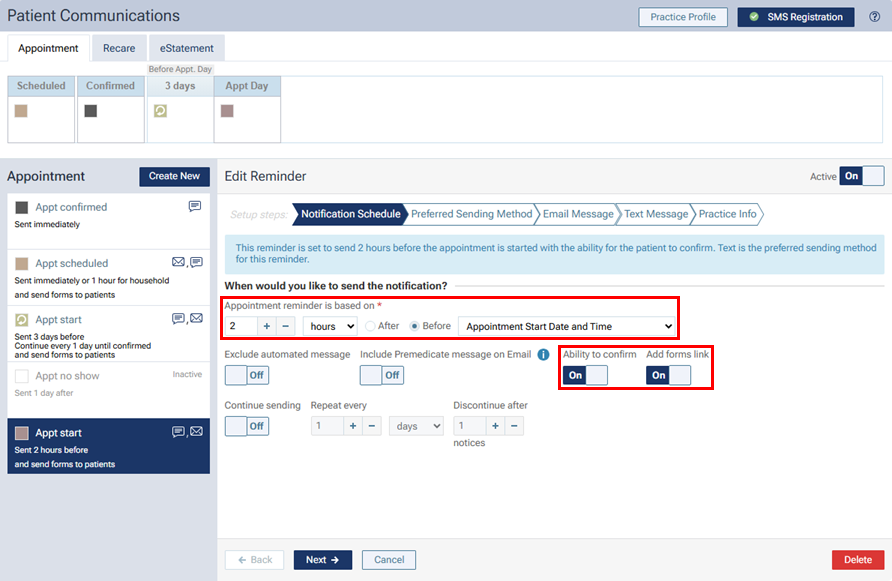Select the After radio button
This screenshot has height=581, width=892.
371,326
